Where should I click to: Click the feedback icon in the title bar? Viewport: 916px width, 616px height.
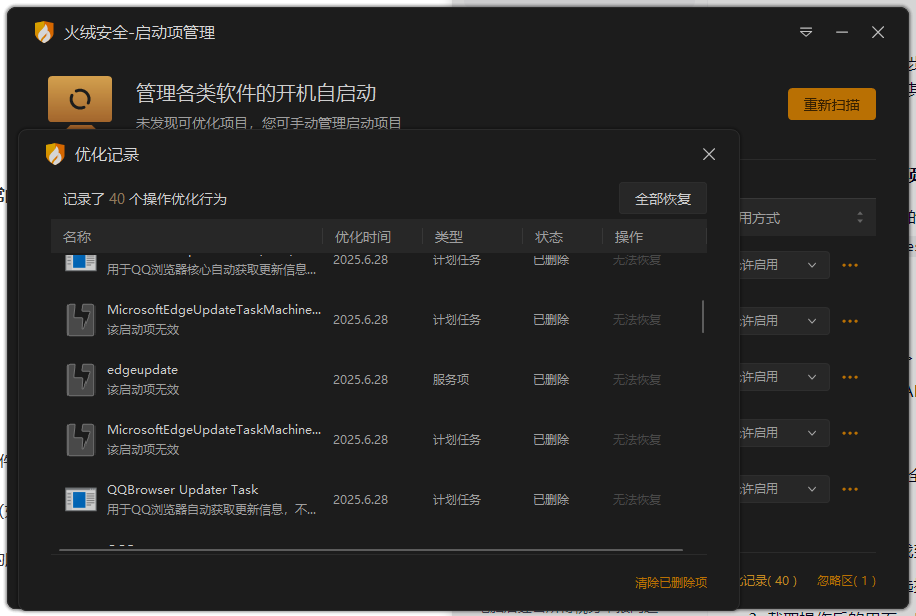pyautogui.click(x=805, y=32)
